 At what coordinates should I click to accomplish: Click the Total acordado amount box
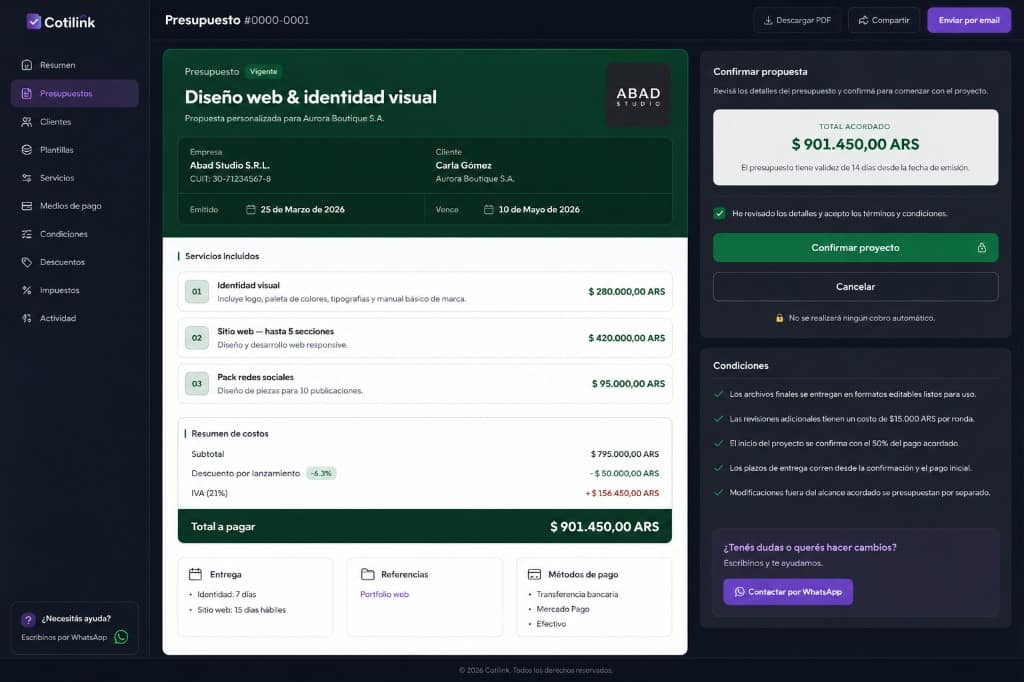click(x=856, y=147)
